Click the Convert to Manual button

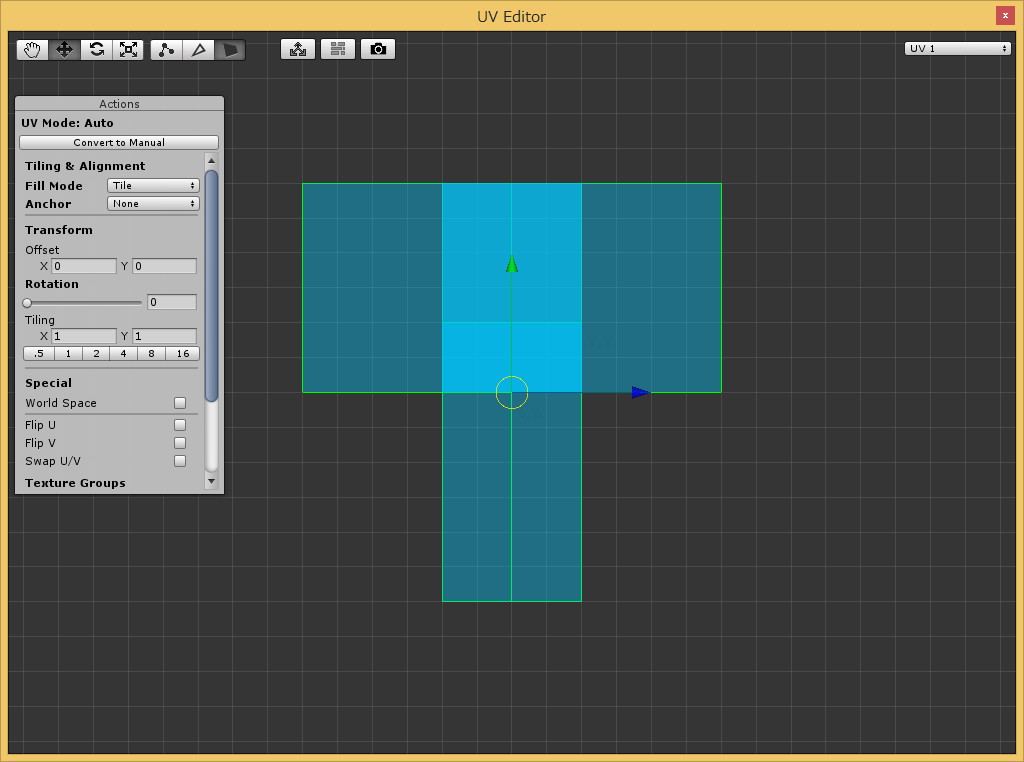pyautogui.click(x=119, y=142)
